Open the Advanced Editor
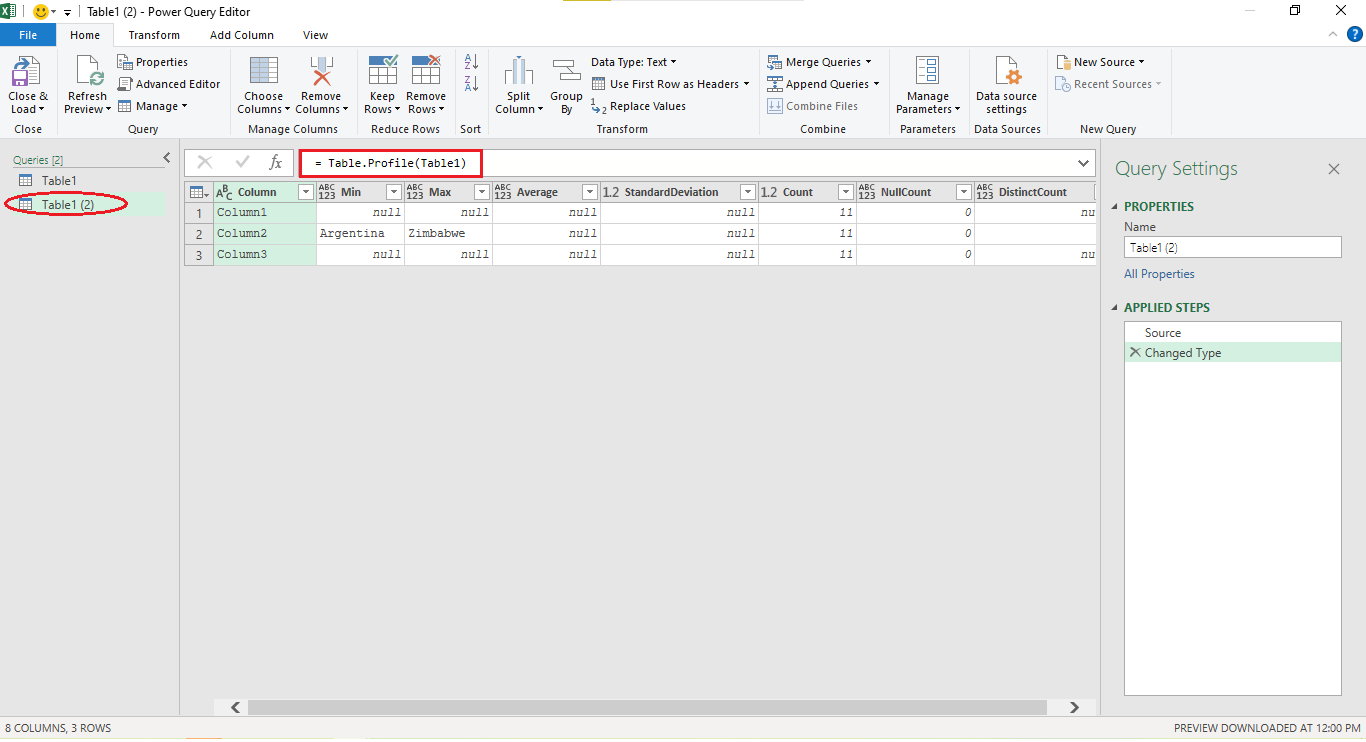Viewport: 1366px width, 742px height. (x=169, y=84)
